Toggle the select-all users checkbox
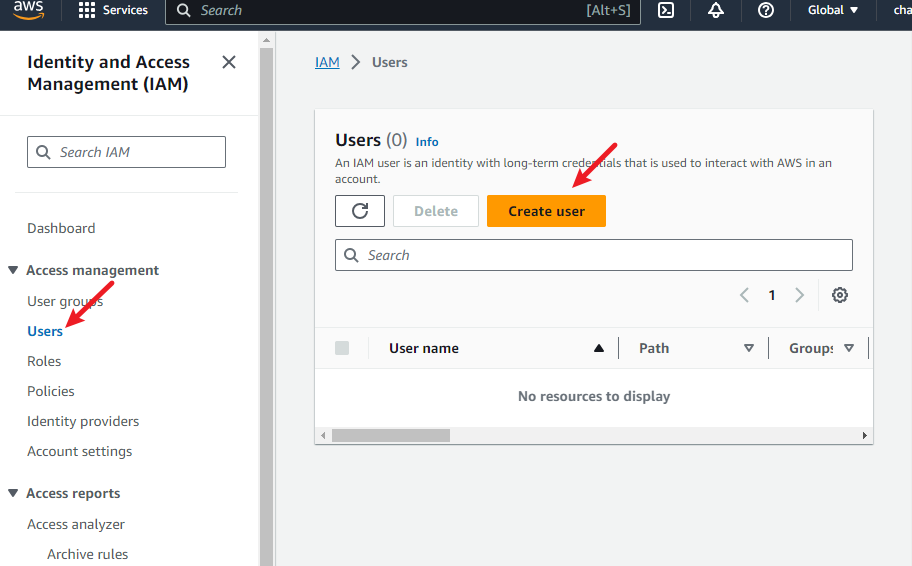Viewport: 912px width, 566px height. coord(342,348)
